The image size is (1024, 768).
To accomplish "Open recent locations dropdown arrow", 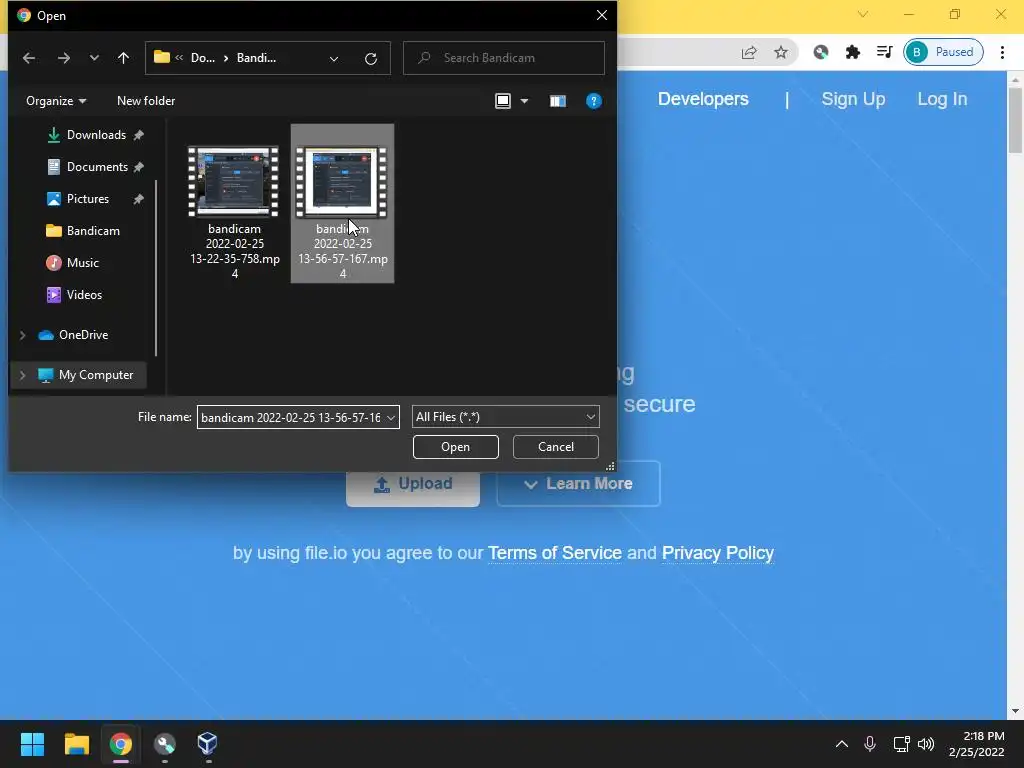I will point(94,58).
